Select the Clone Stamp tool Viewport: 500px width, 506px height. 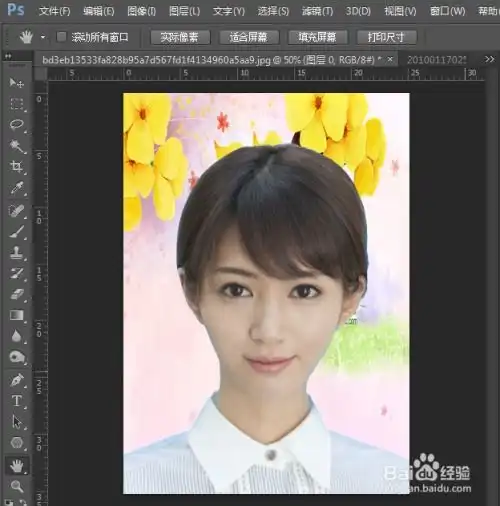16,253
